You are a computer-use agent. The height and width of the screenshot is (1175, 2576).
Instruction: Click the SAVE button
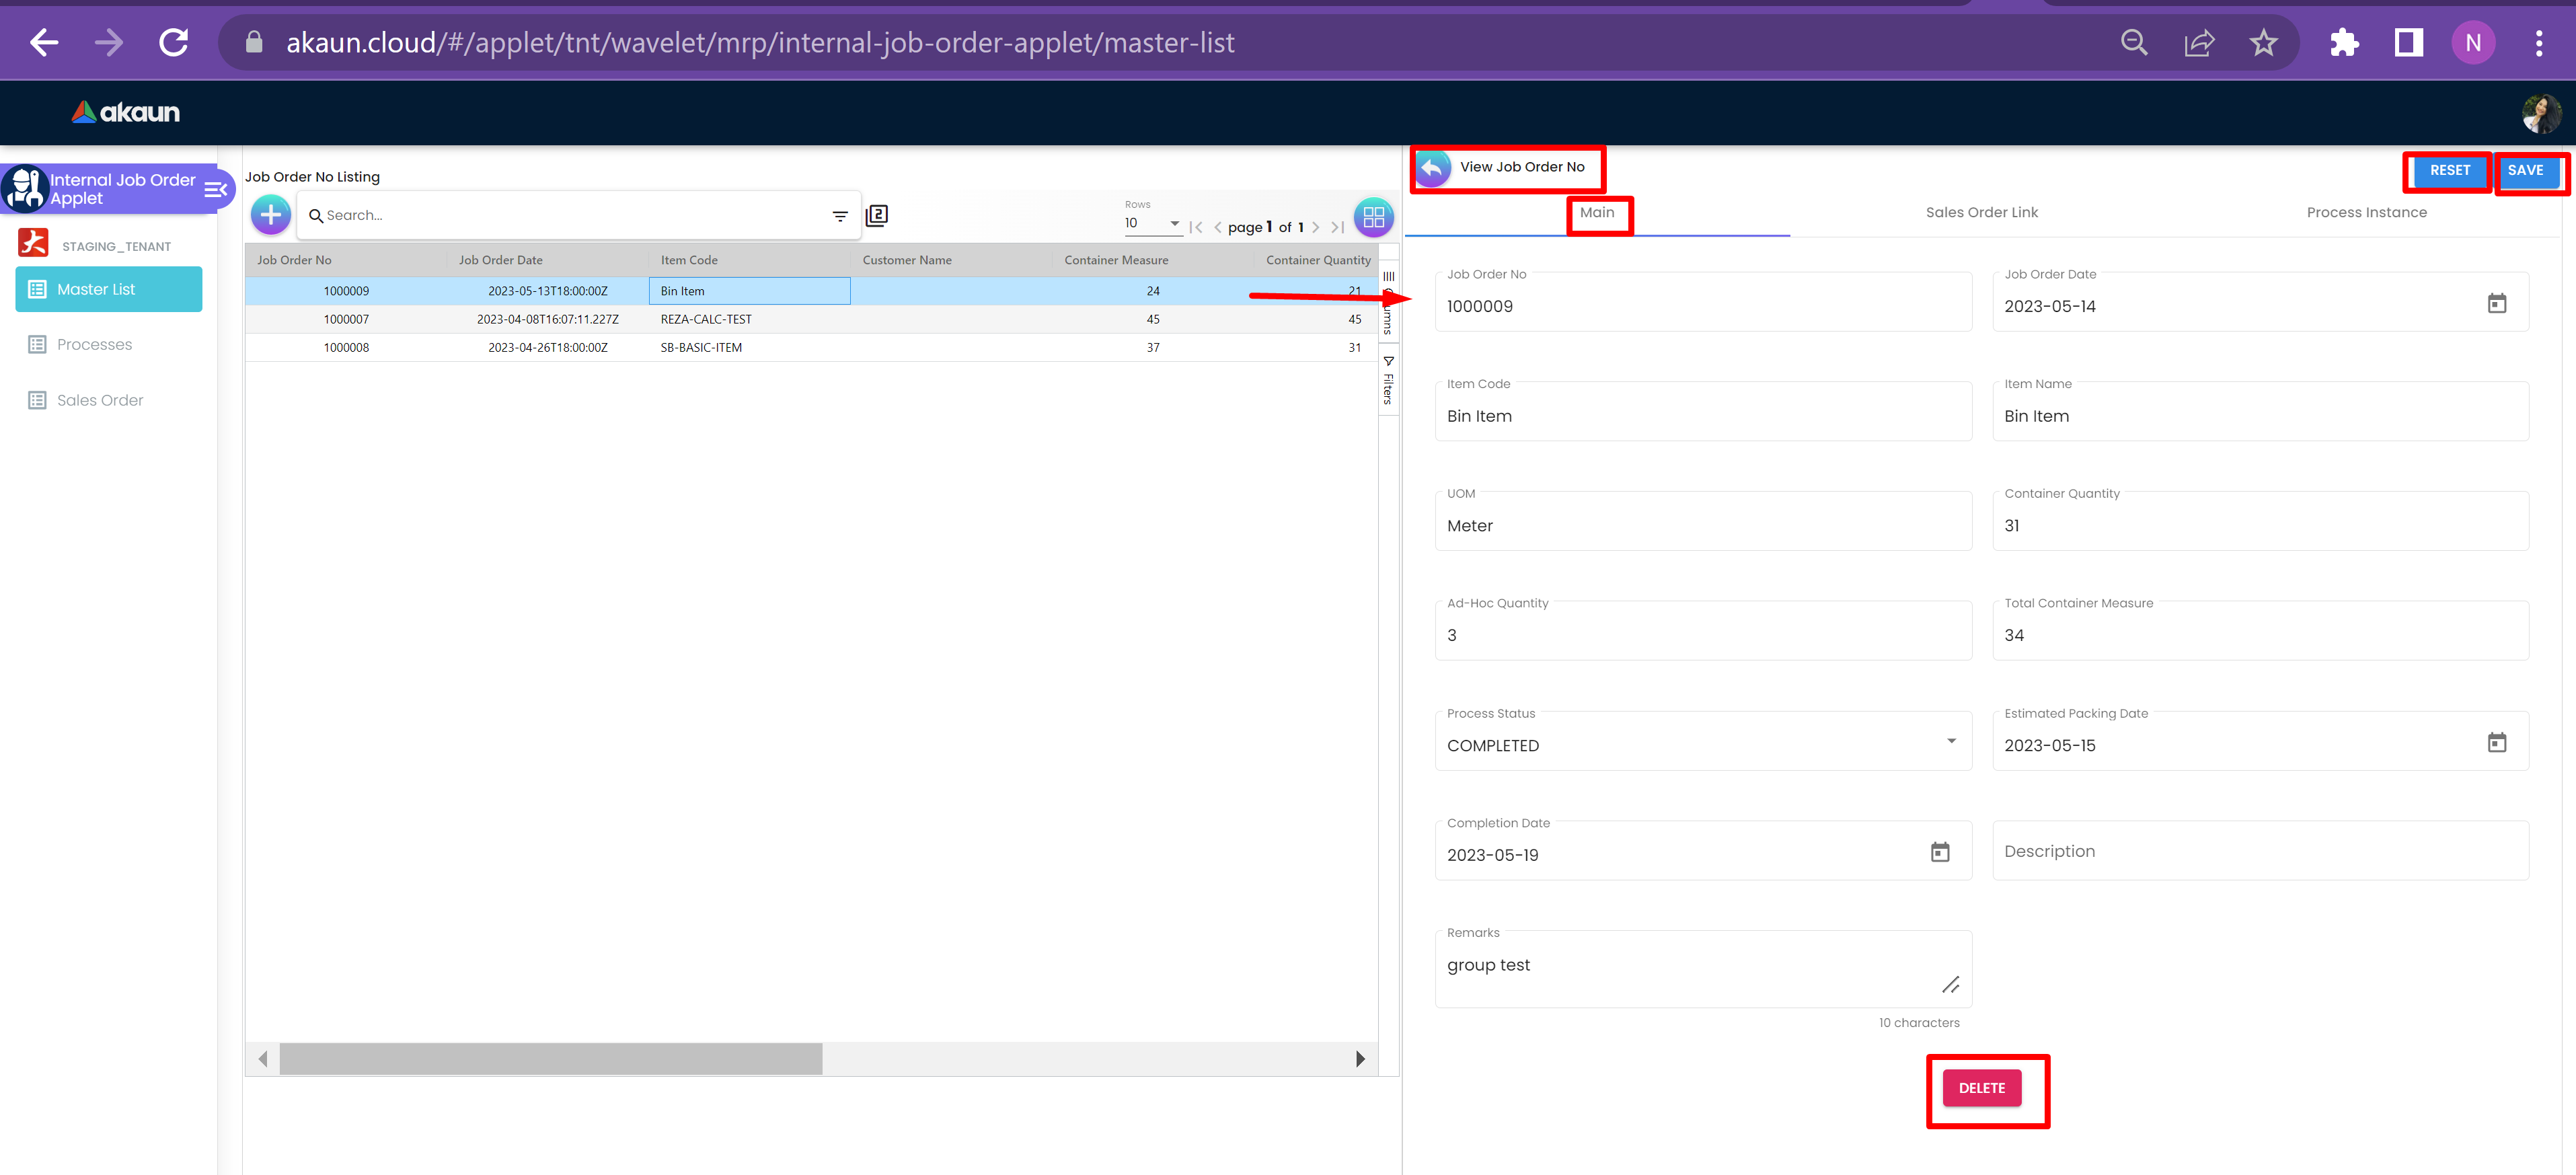click(2524, 170)
